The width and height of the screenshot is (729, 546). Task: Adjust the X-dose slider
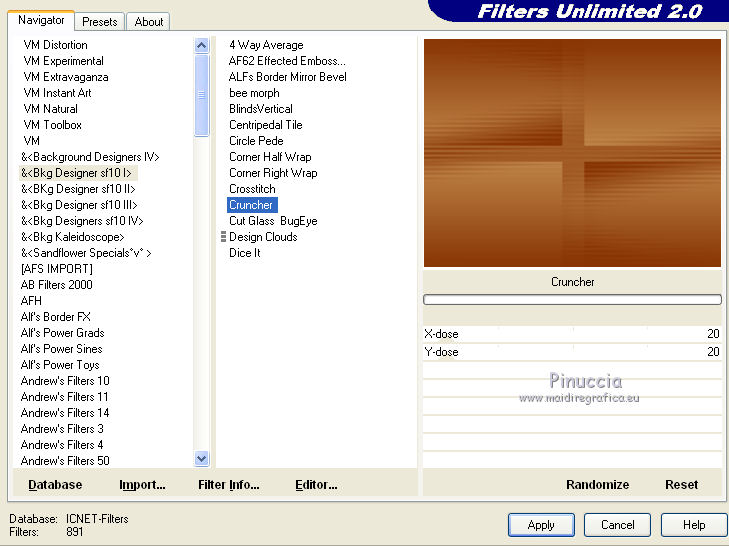pyautogui.click(x=572, y=334)
